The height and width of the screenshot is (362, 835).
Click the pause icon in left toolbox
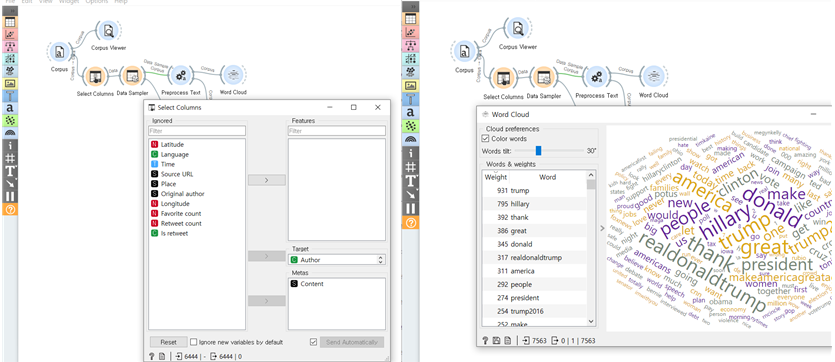[x=9, y=196]
